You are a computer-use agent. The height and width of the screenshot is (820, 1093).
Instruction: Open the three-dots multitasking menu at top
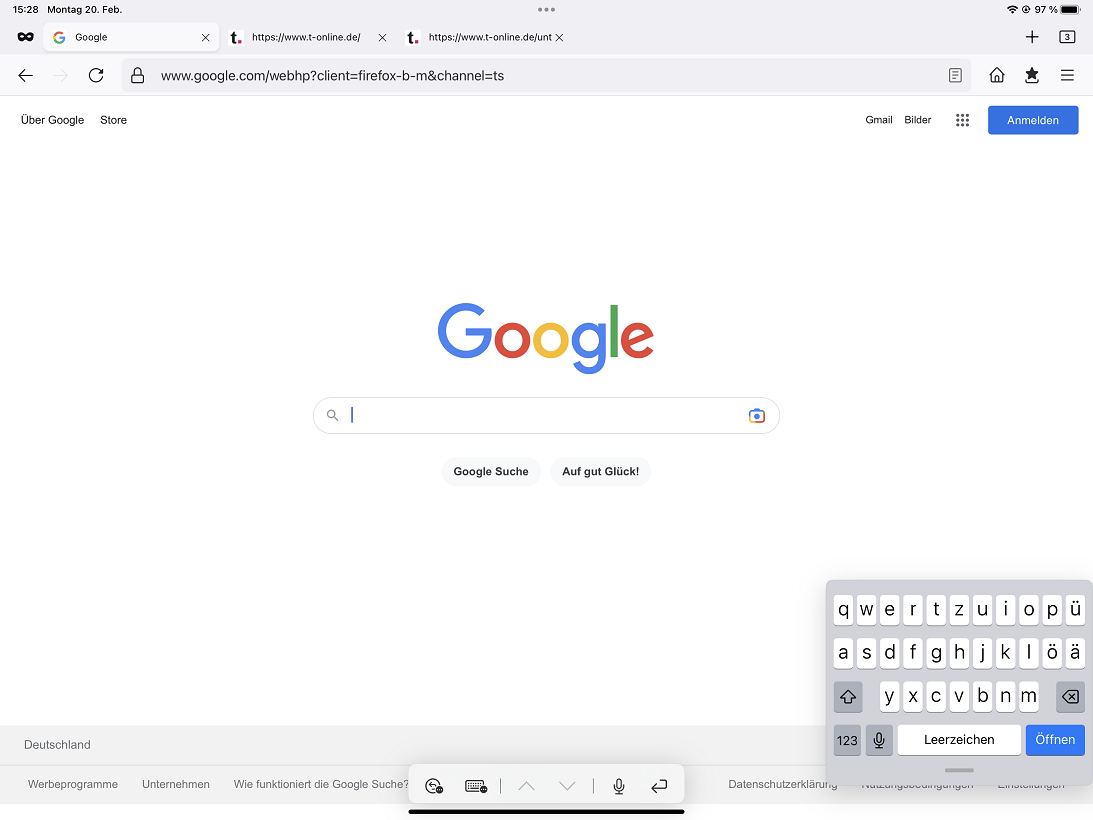(x=546, y=10)
